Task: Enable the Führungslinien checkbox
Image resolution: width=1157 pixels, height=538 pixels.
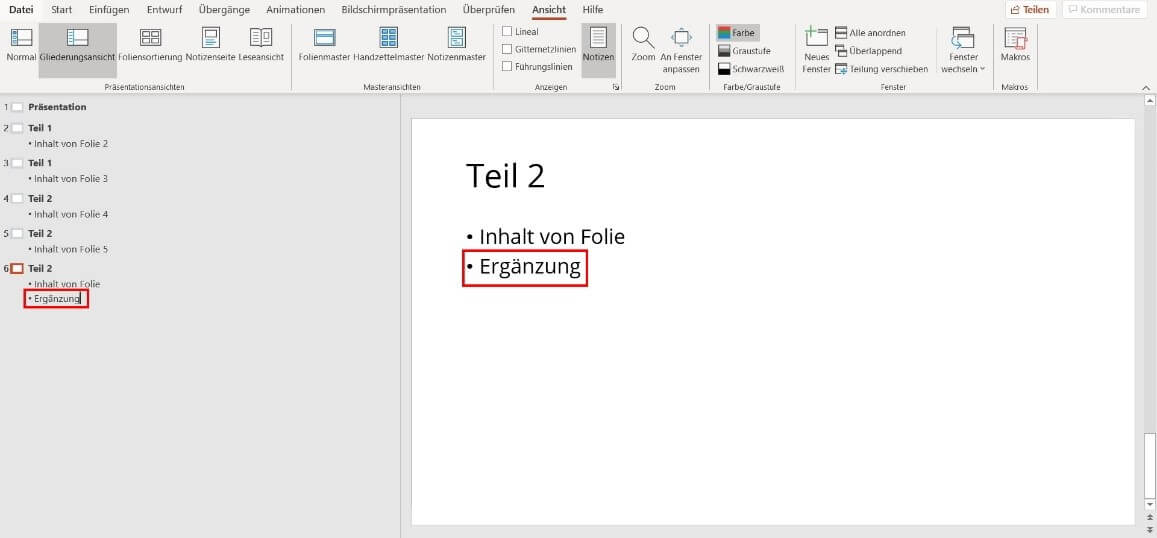Action: click(x=507, y=66)
